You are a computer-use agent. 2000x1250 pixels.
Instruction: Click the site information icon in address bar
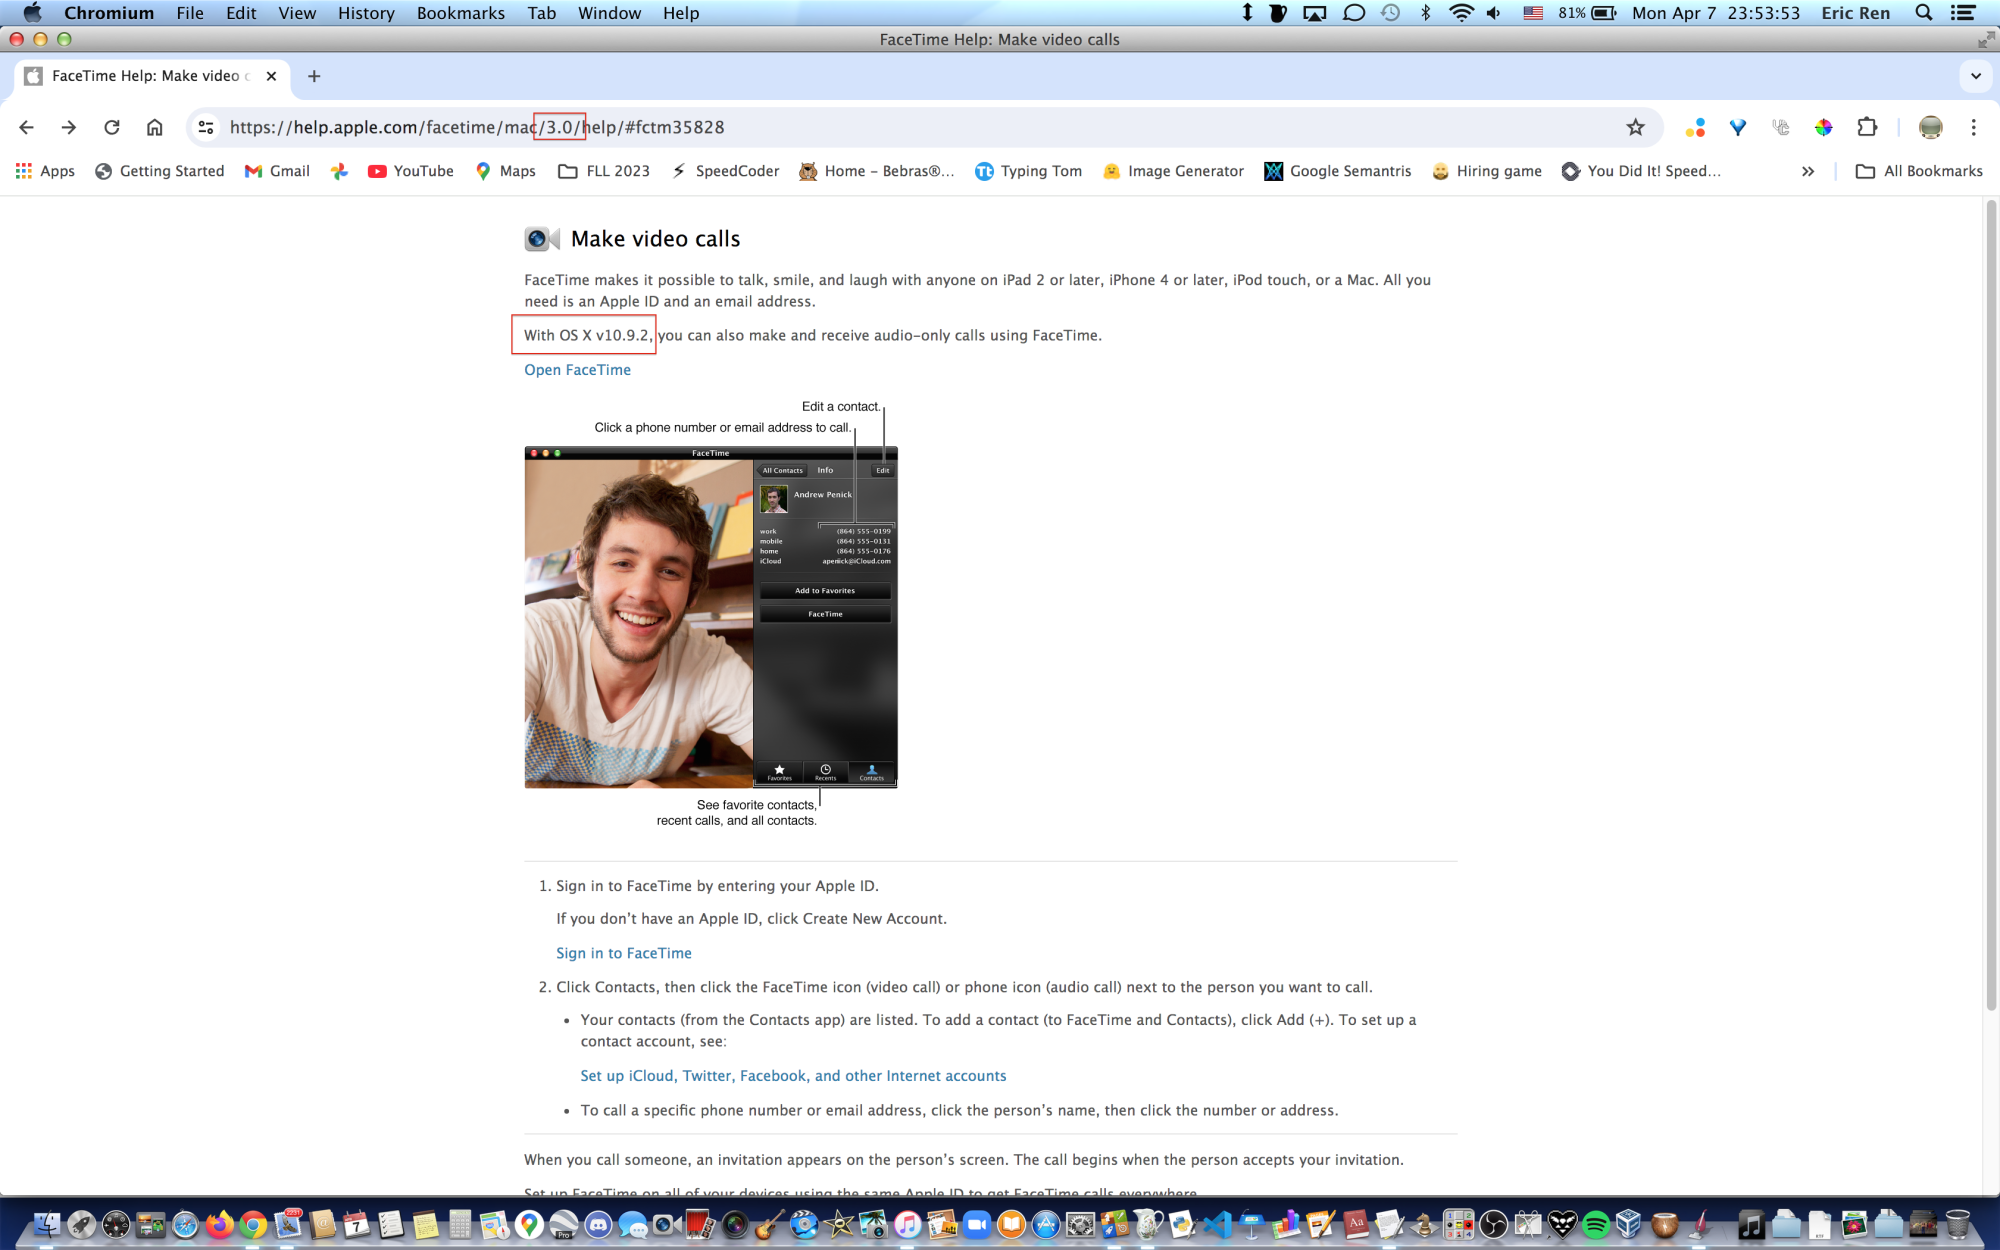206,127
